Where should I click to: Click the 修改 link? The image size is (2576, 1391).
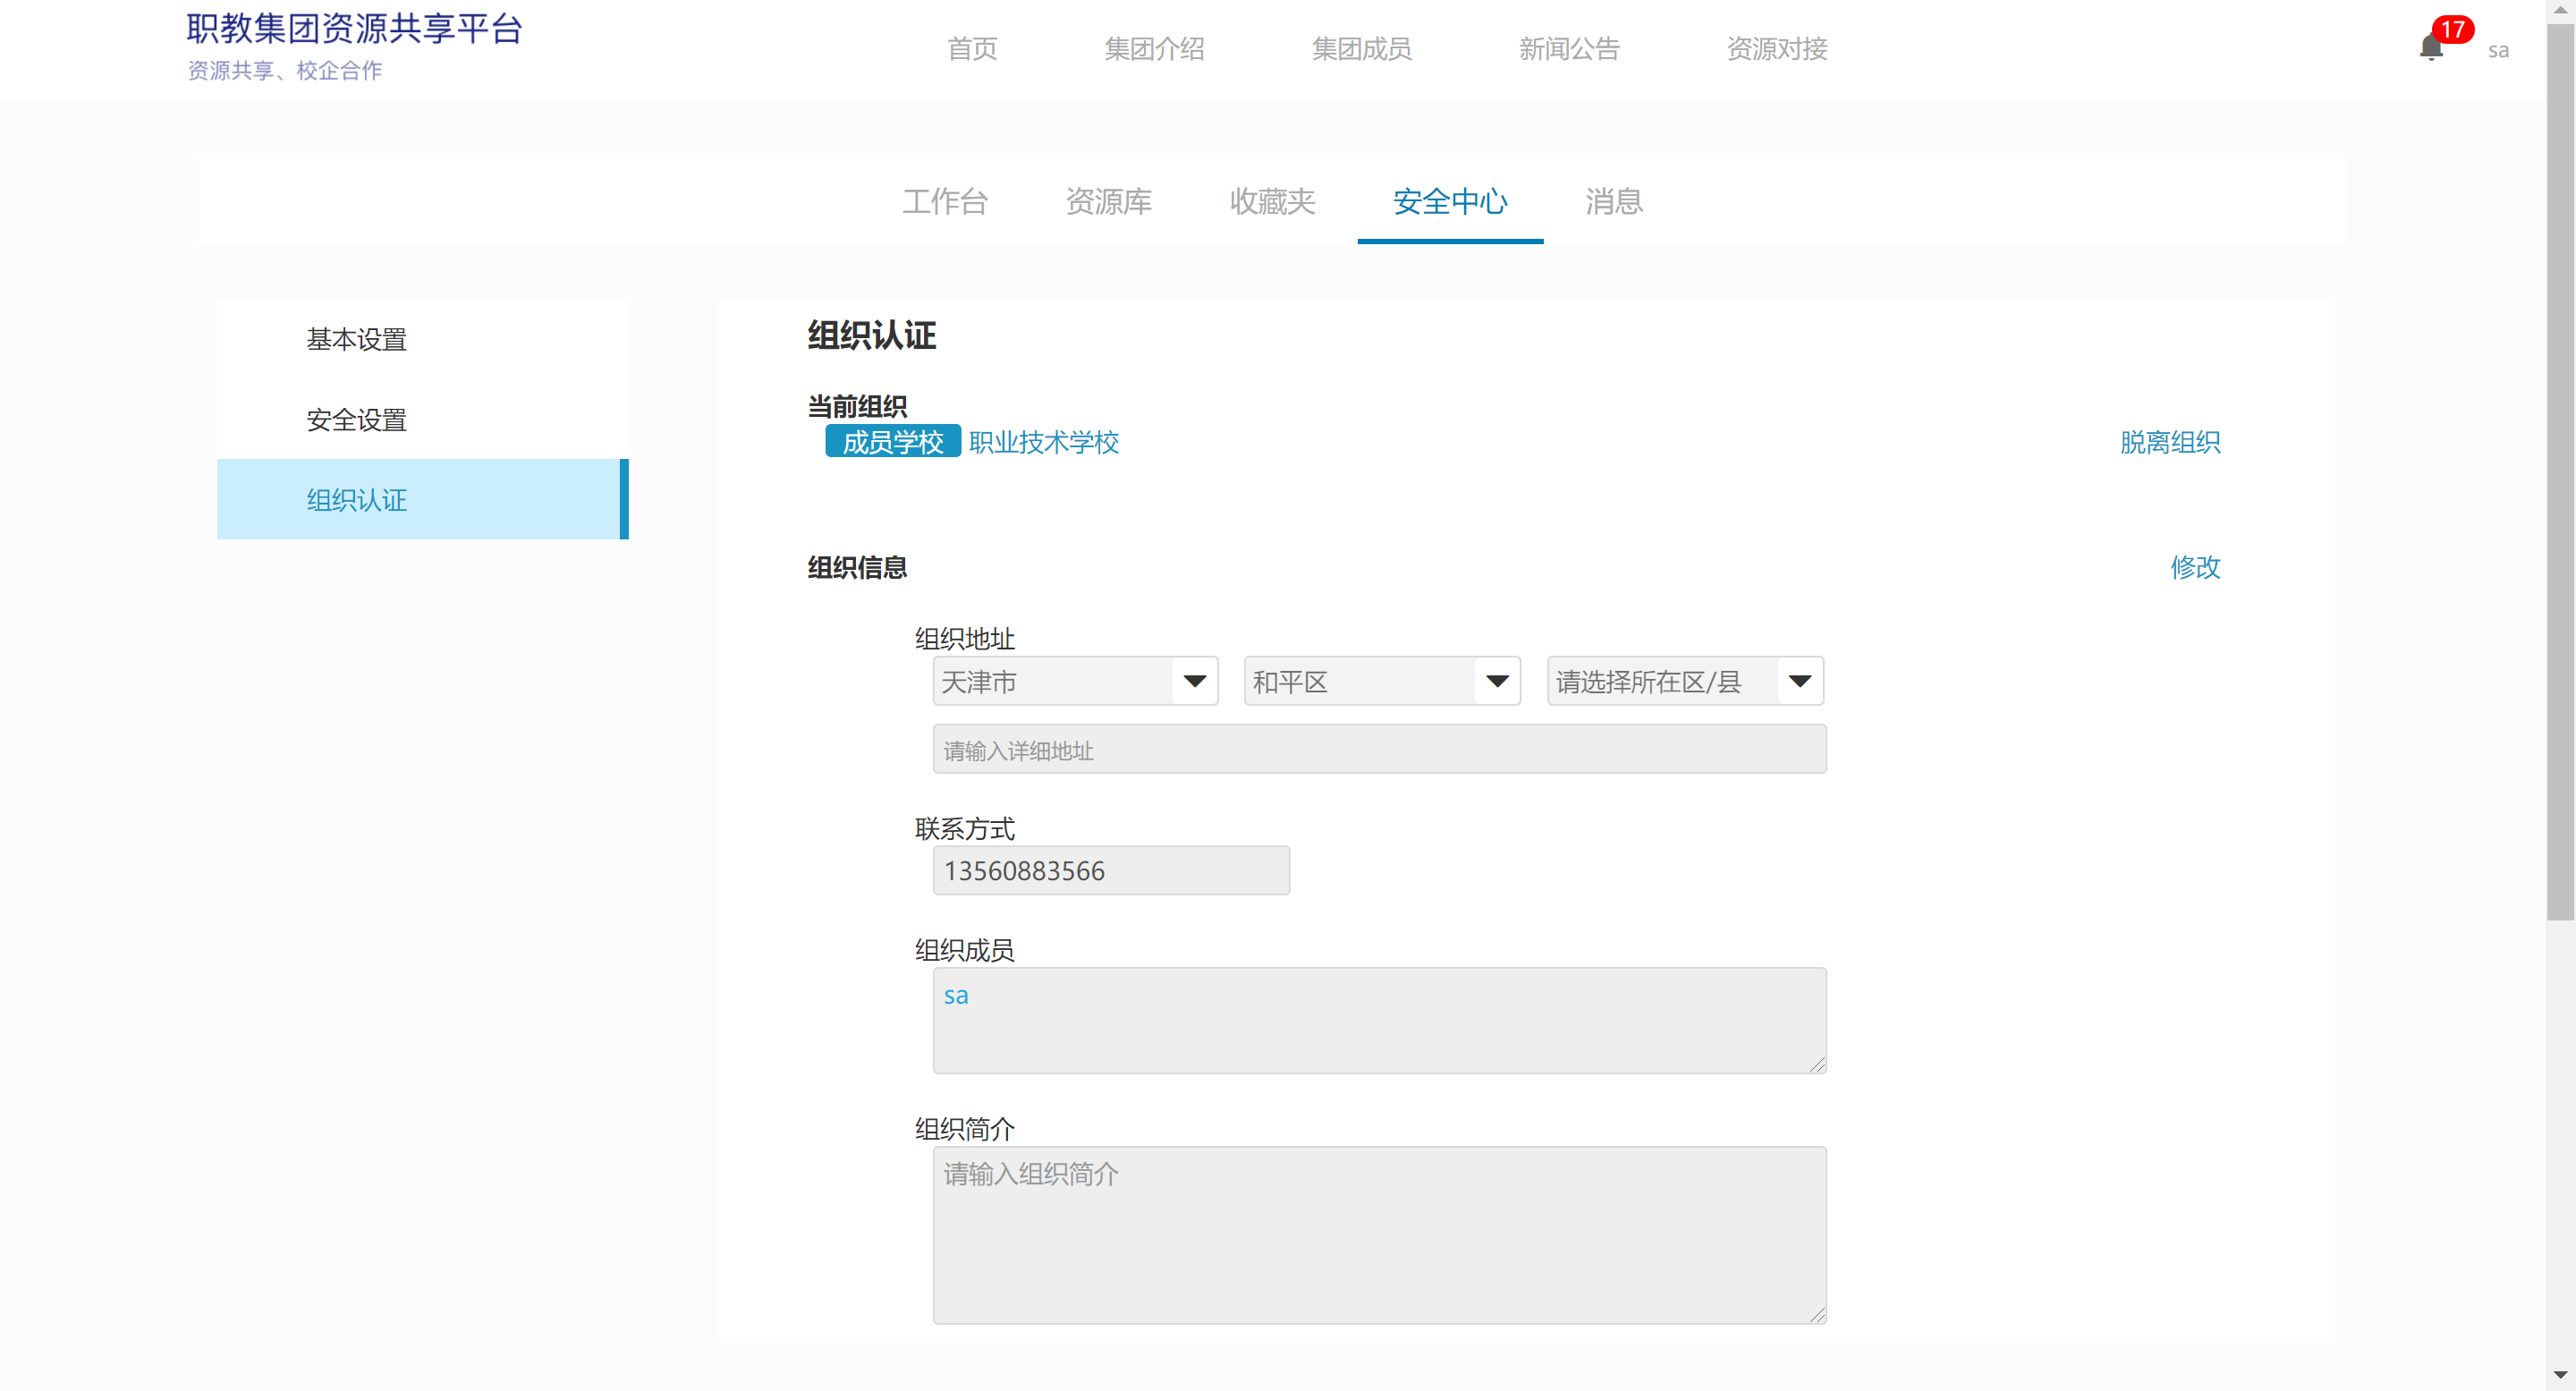[2194, 567]
